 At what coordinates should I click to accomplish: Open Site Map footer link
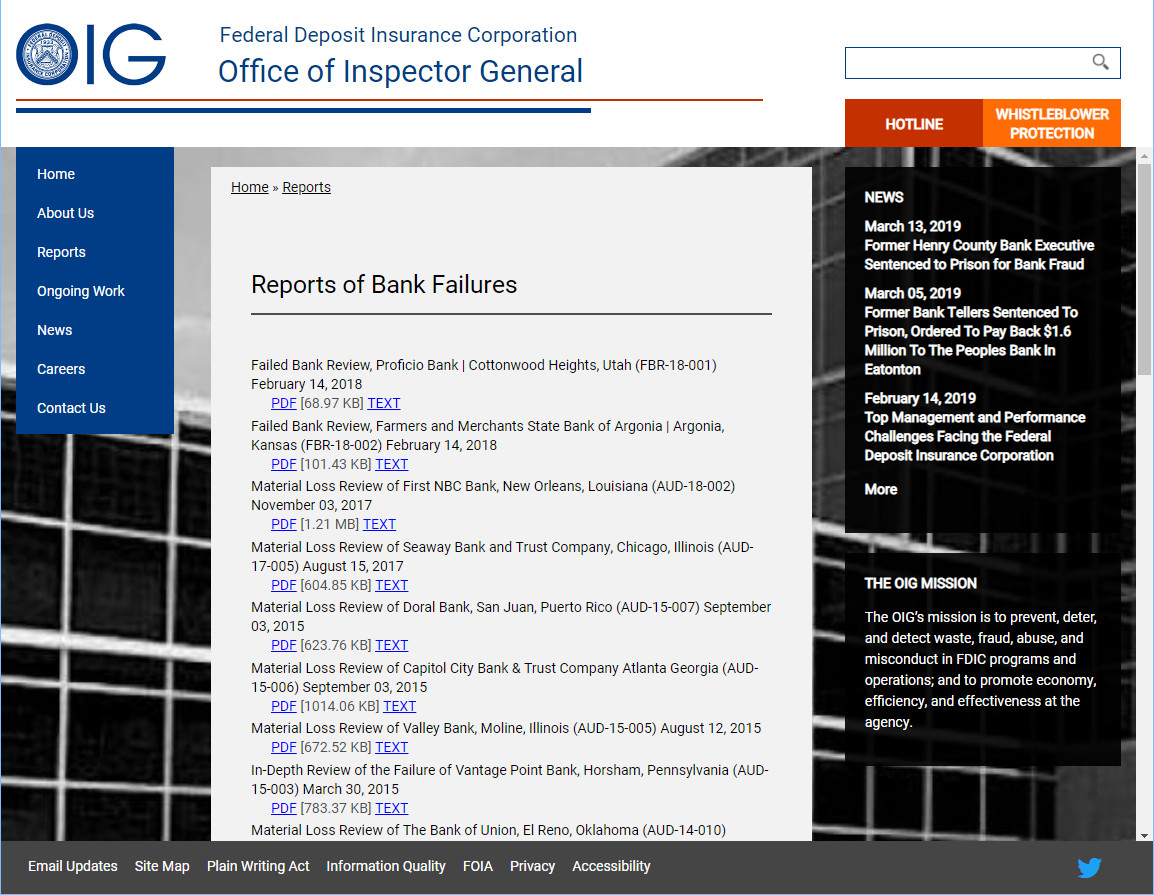[x=162, y=866]
